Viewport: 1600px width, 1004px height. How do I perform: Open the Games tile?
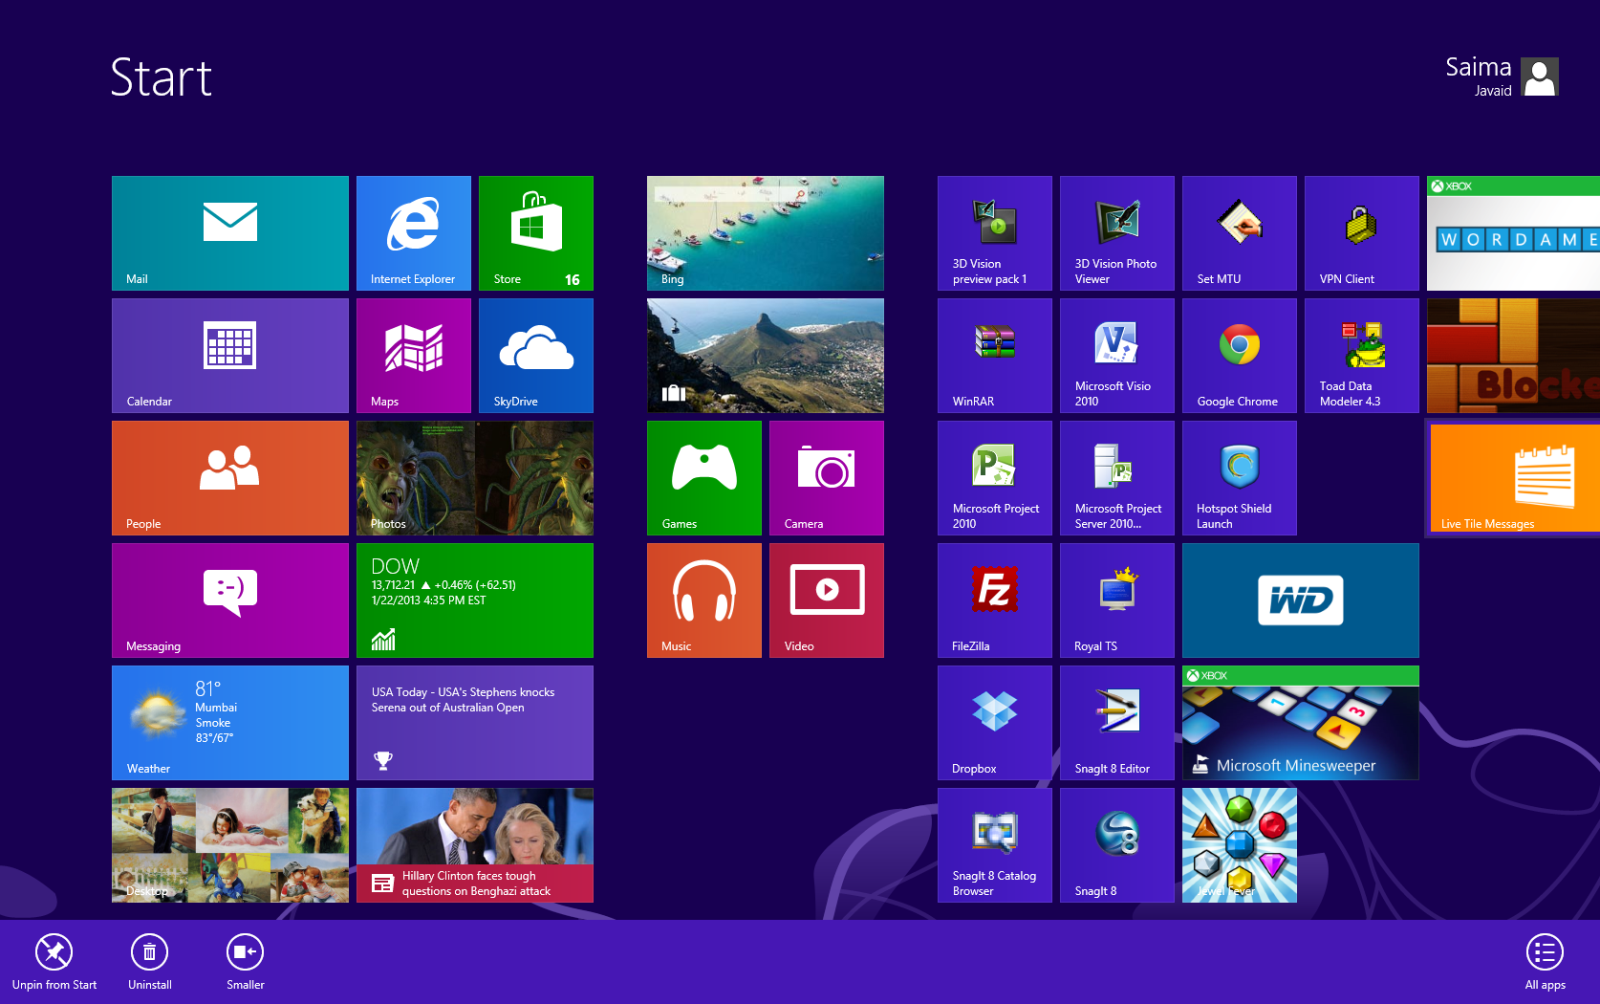tap(704, 478)
